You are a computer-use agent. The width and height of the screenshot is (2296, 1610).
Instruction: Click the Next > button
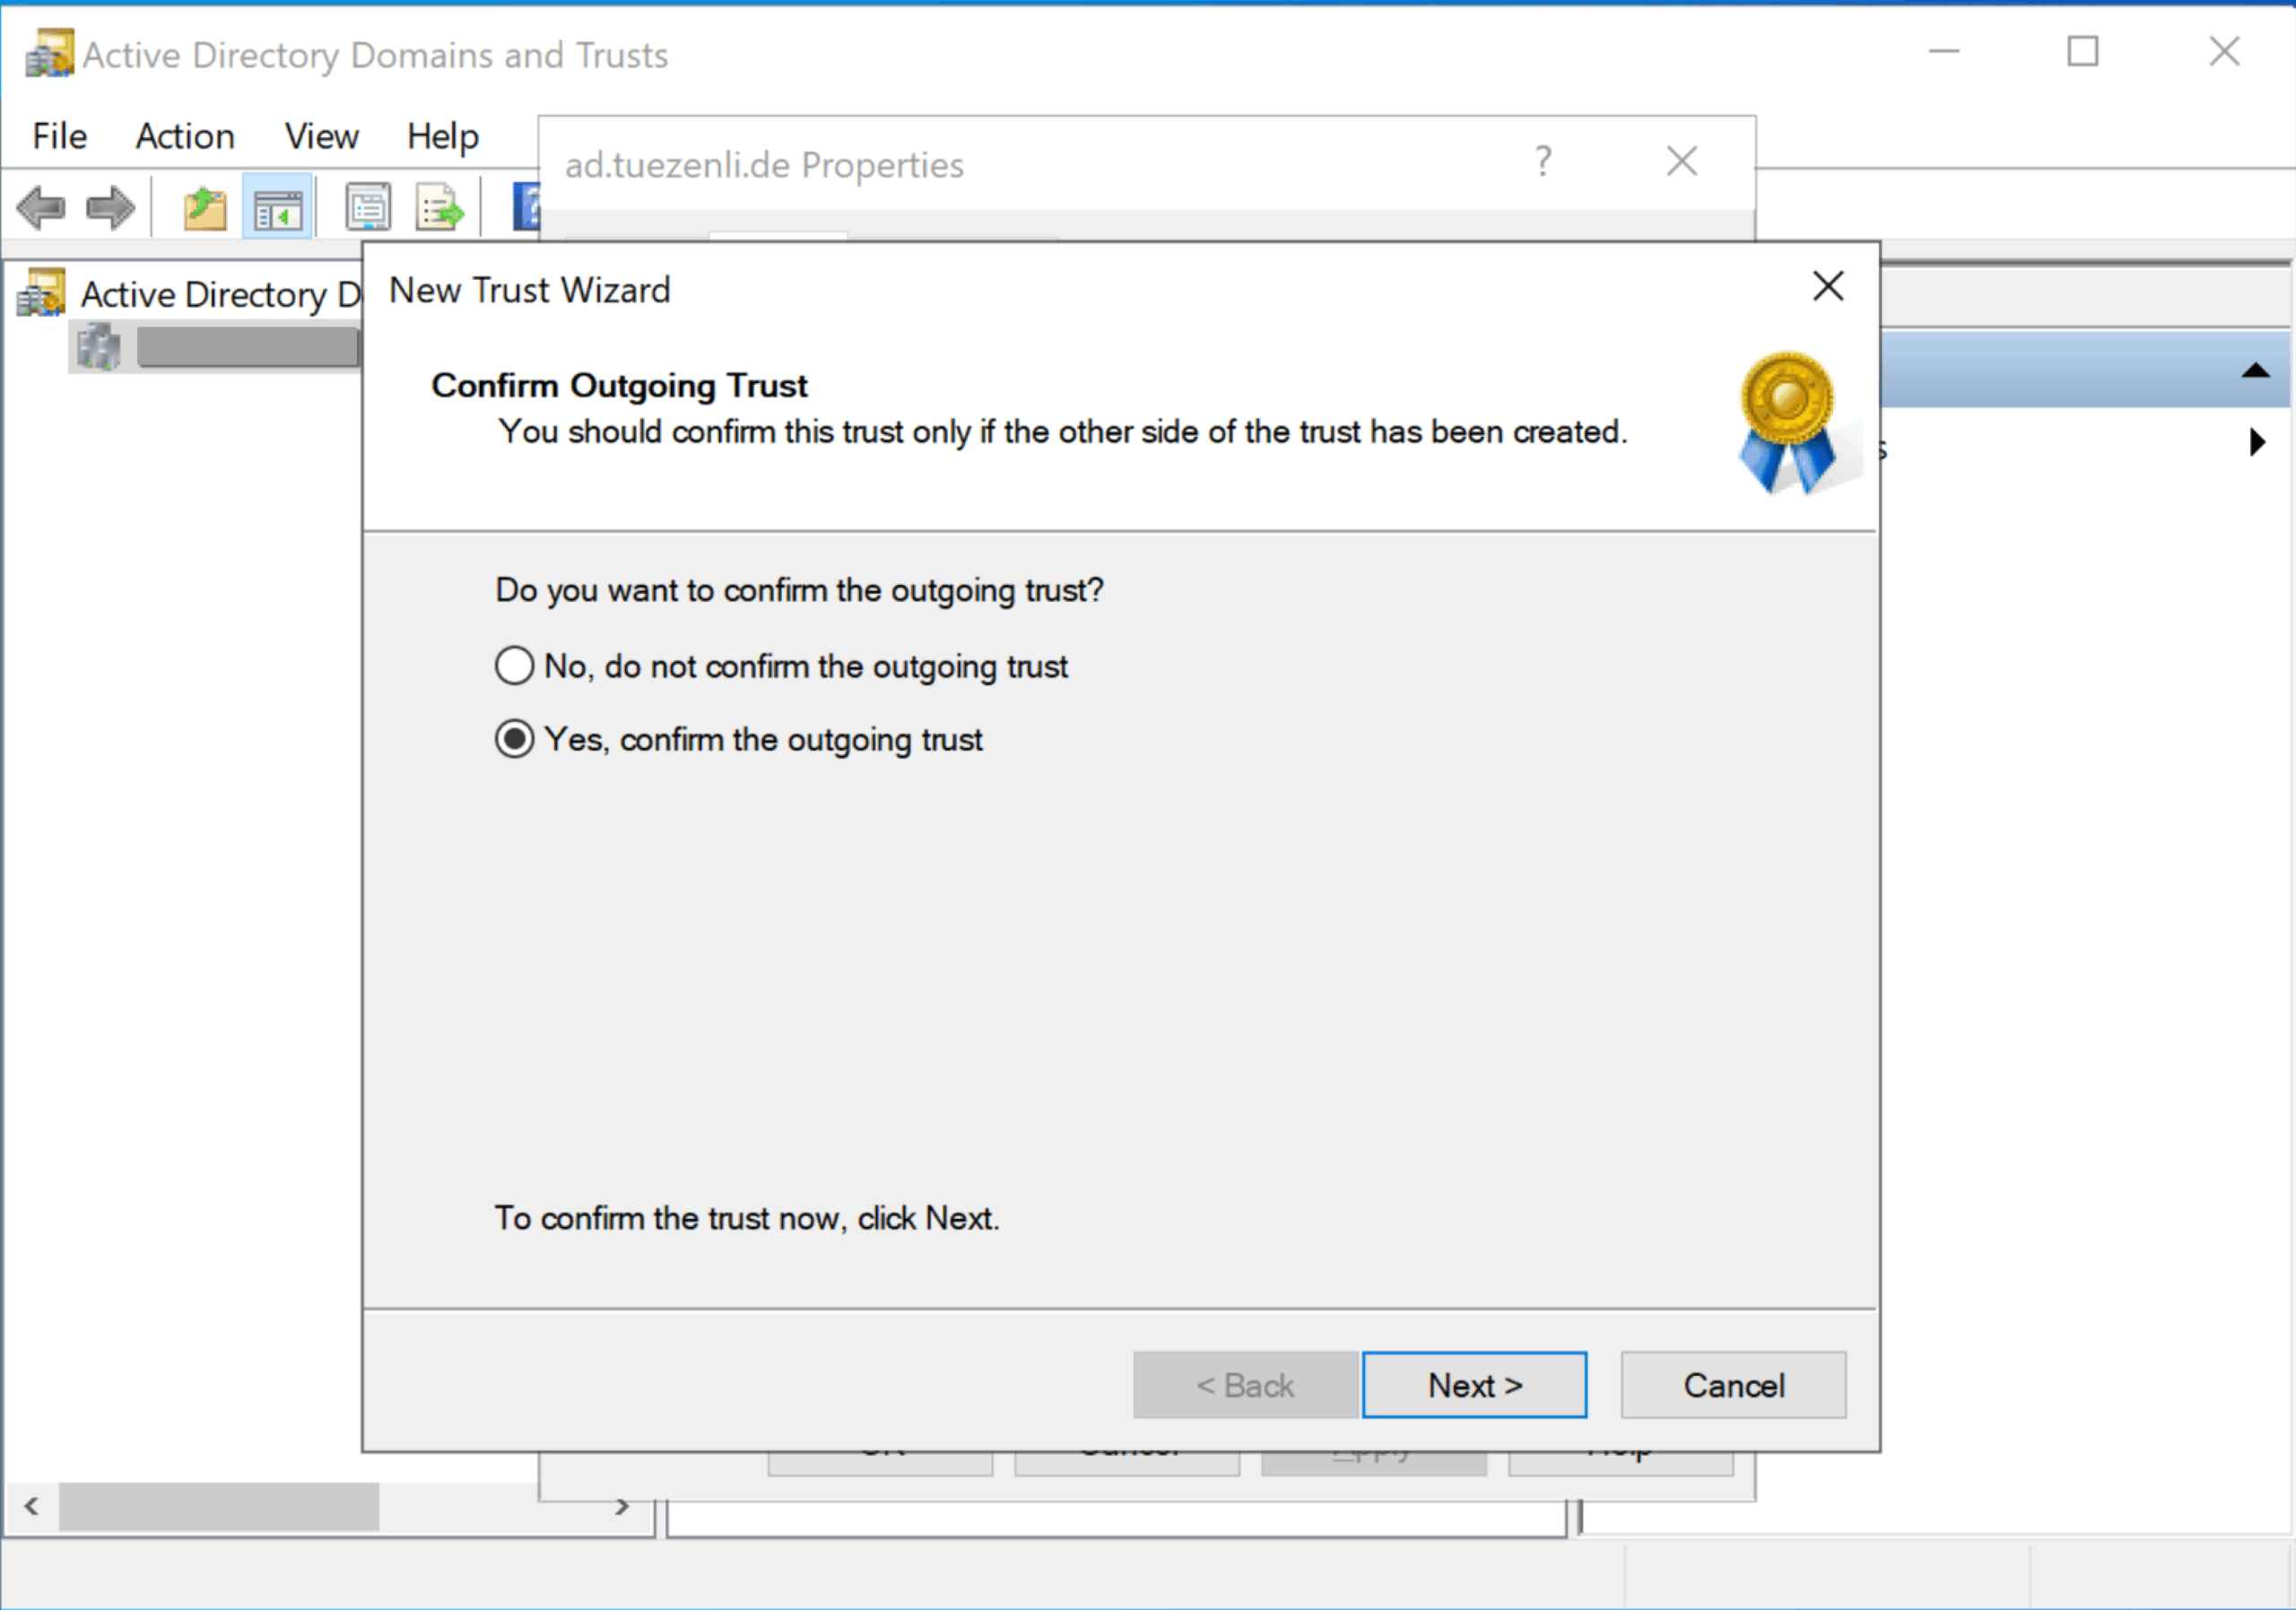pyautogui.click(x=1473, y=1385)
